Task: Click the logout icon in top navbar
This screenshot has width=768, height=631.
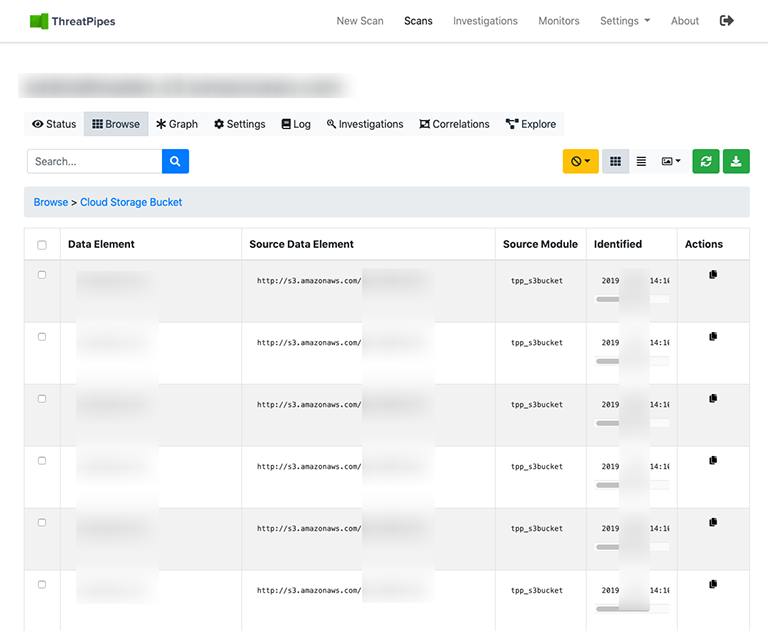Action: click(x=727, y=20)
